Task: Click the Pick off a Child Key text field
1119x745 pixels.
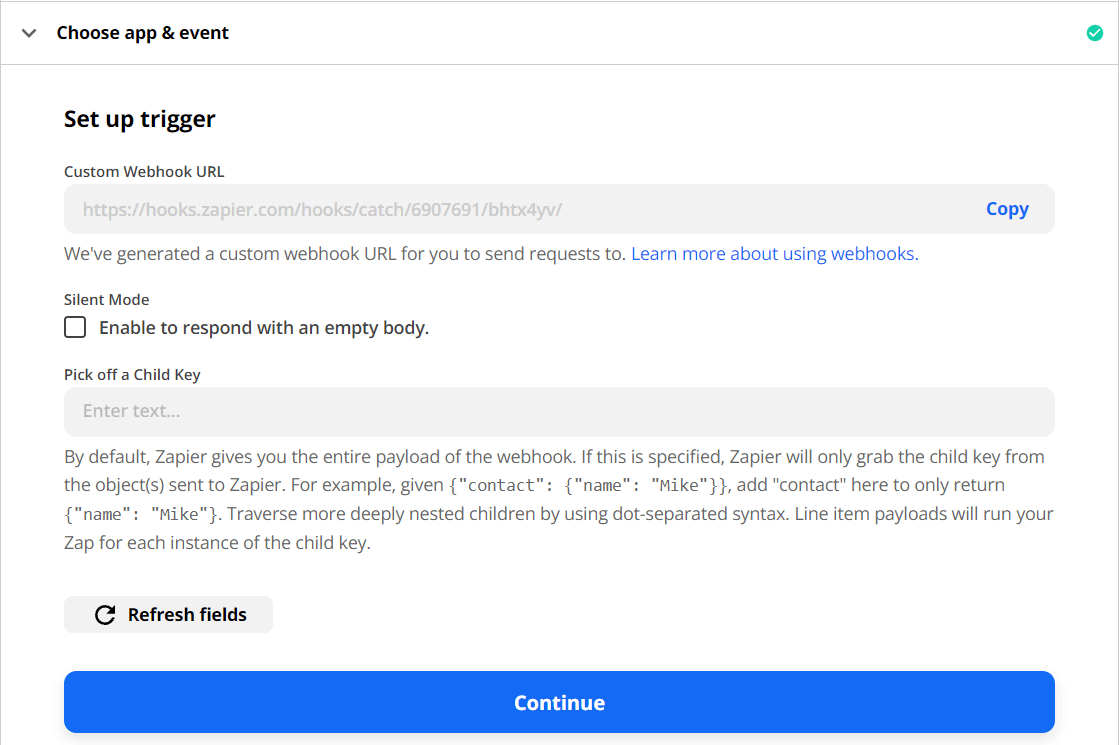Action: [x=559, y=411]
